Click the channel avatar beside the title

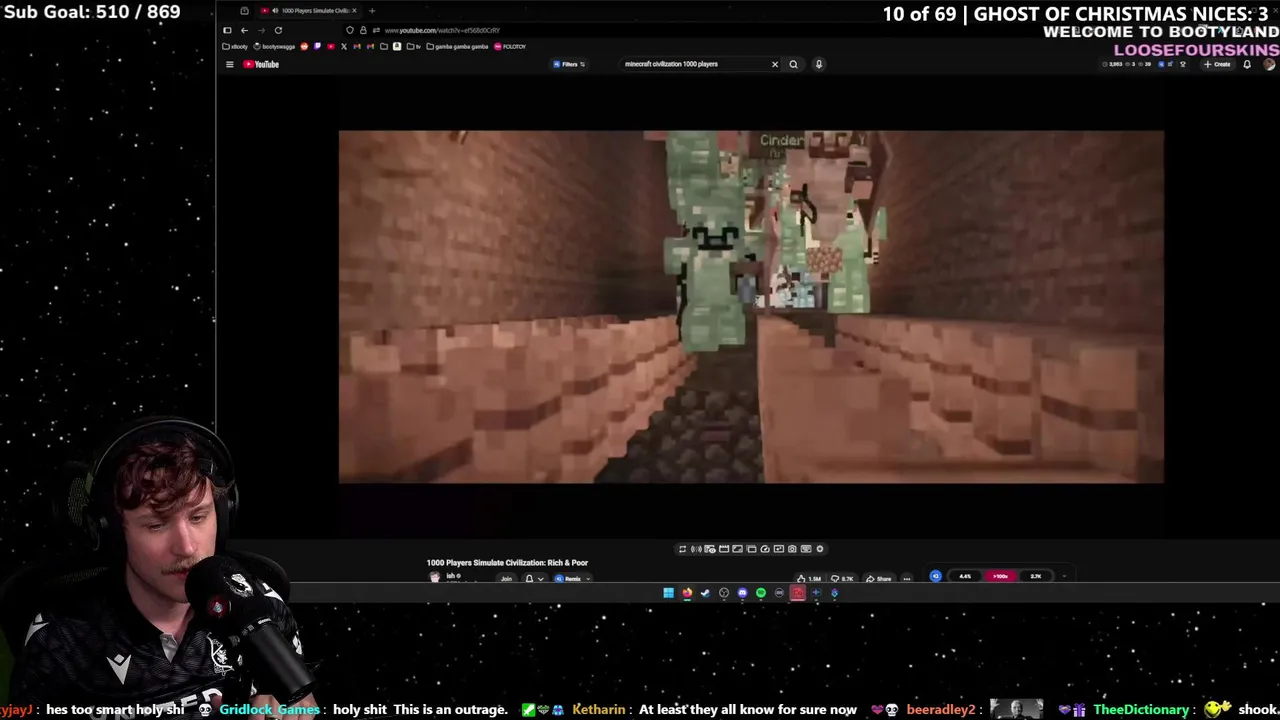[x=434, y=578]
